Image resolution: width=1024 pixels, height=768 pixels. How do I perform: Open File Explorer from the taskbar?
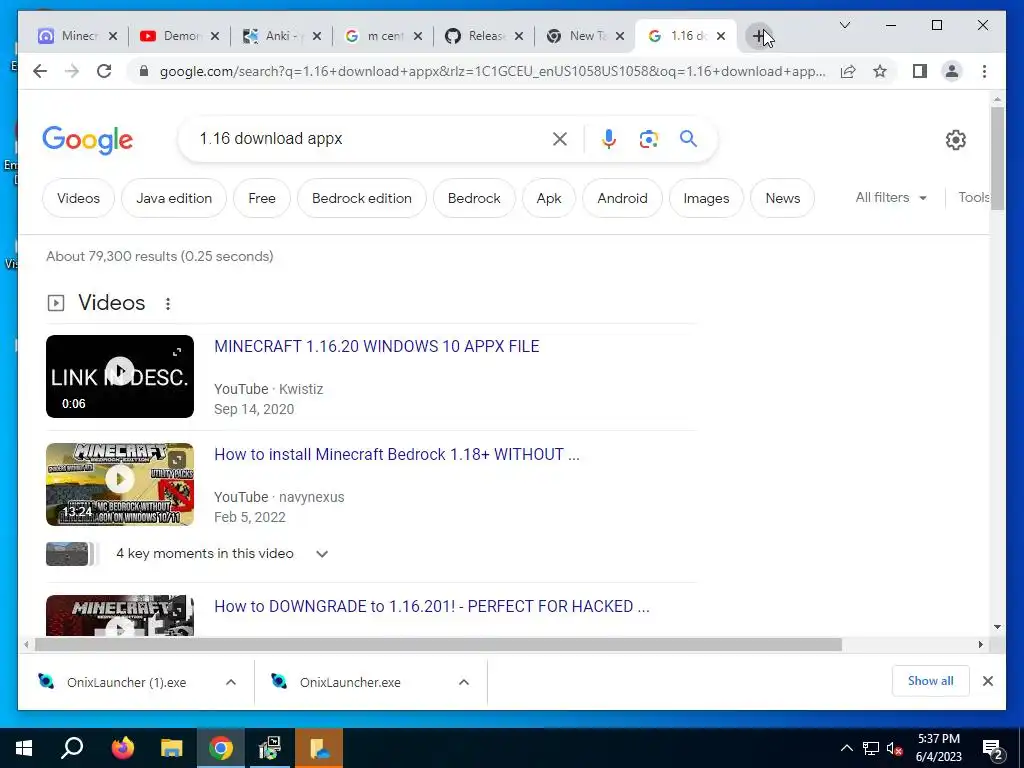coord(171,748)
